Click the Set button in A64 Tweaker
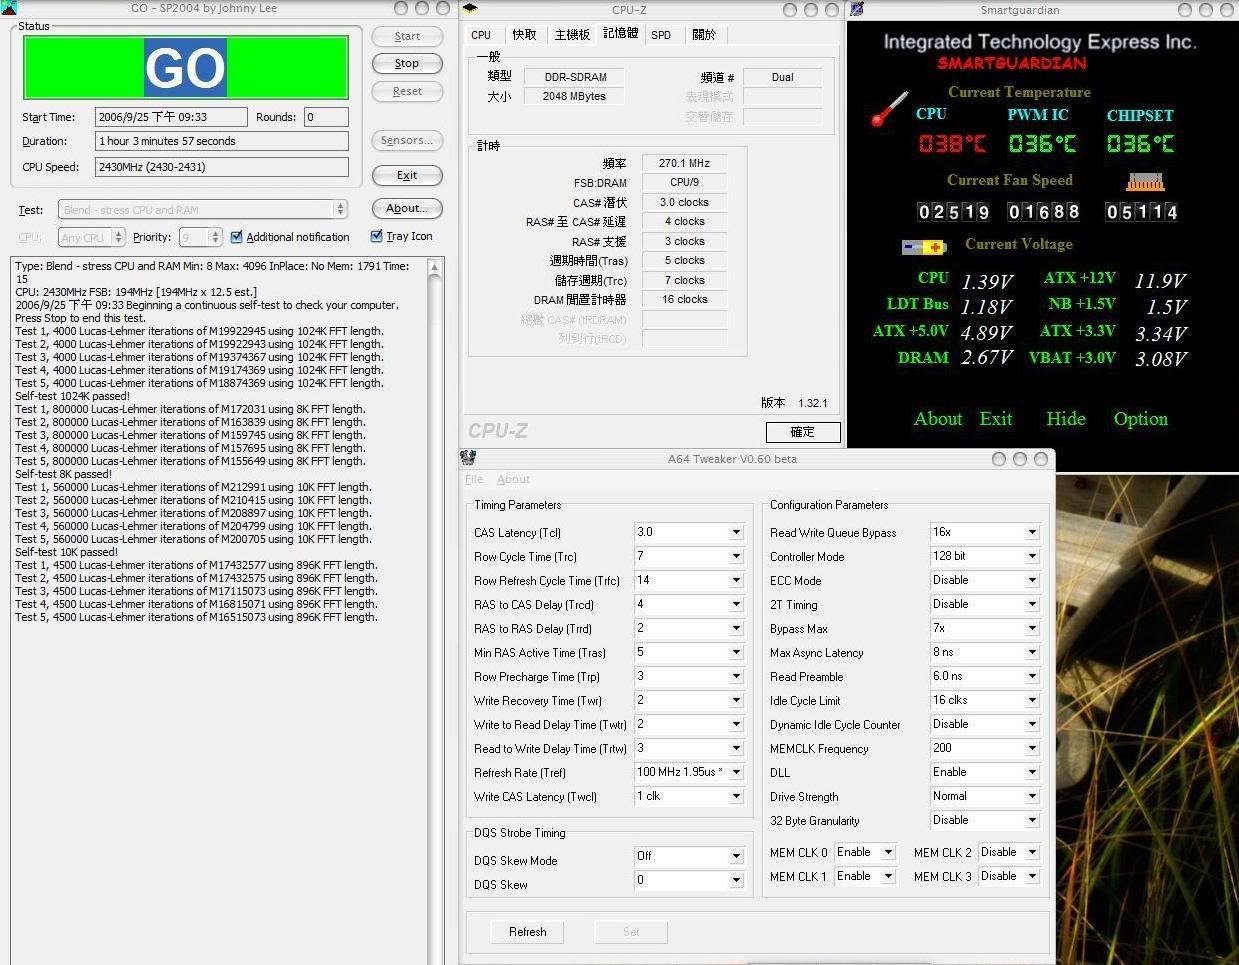The height and width of the screenshot is (965, 1239). click(x=631, y=932)
